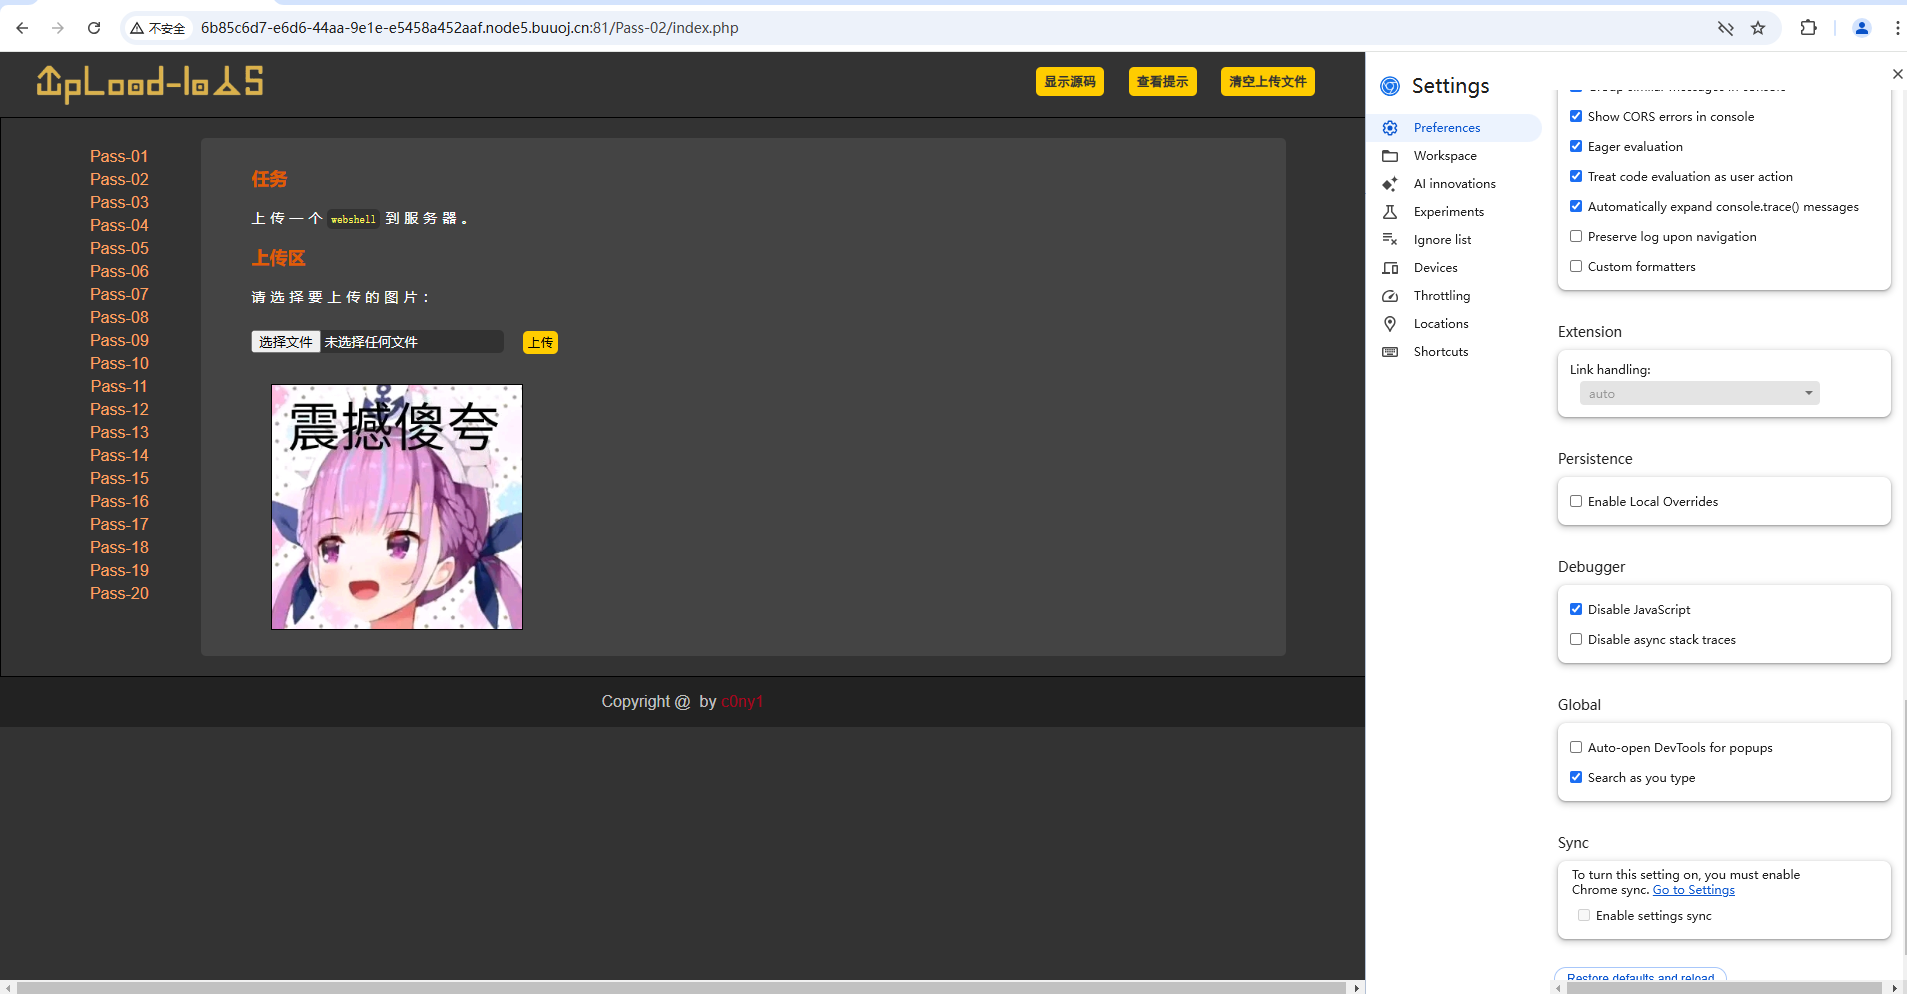Close the DevTools Settings panel
The image size is (1907, 994).
pyautogui.click(x=1897, y=74)
